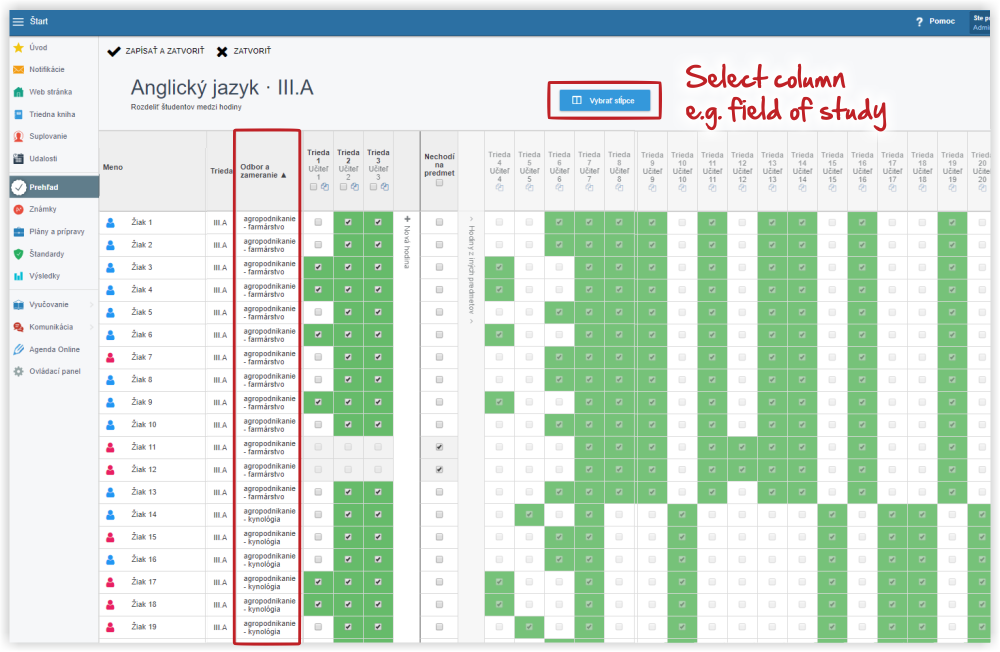Open Triedna kniha icon
Image resolution: width=1000 pixels, height=652 pixels.
click(x=18, y=114)
